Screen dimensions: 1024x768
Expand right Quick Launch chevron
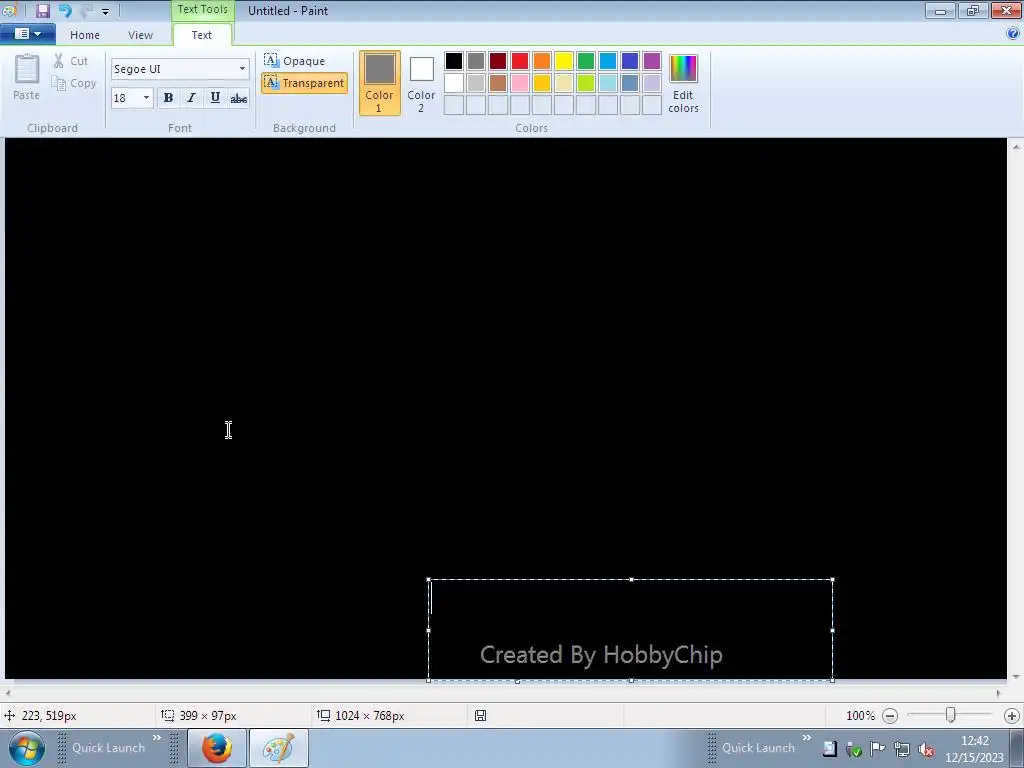(x=807, y=738)
